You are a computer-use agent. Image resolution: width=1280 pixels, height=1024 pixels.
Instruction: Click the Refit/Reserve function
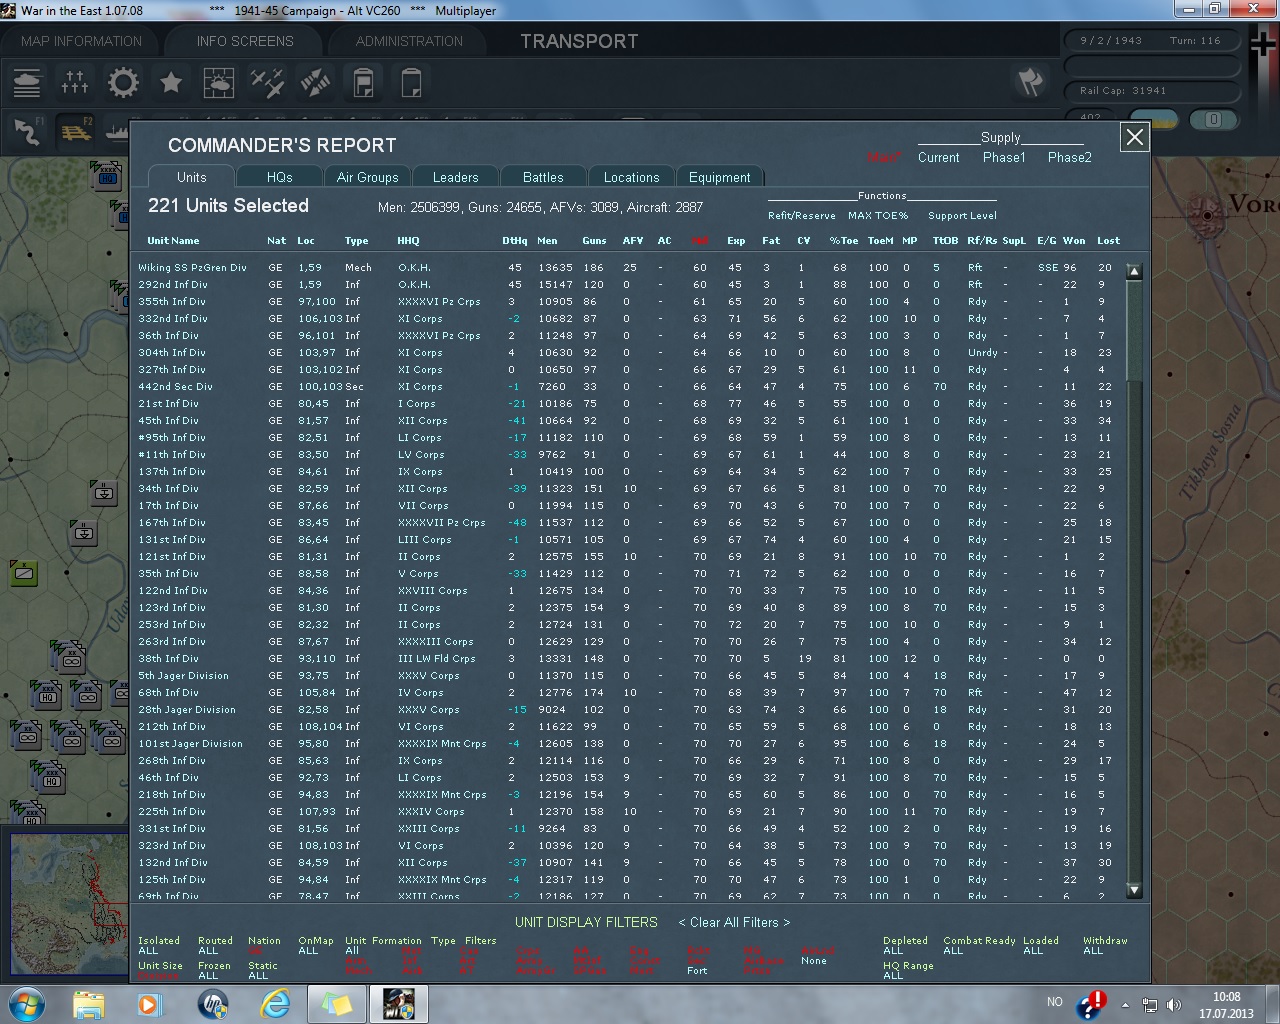click(x=801, y=215)
